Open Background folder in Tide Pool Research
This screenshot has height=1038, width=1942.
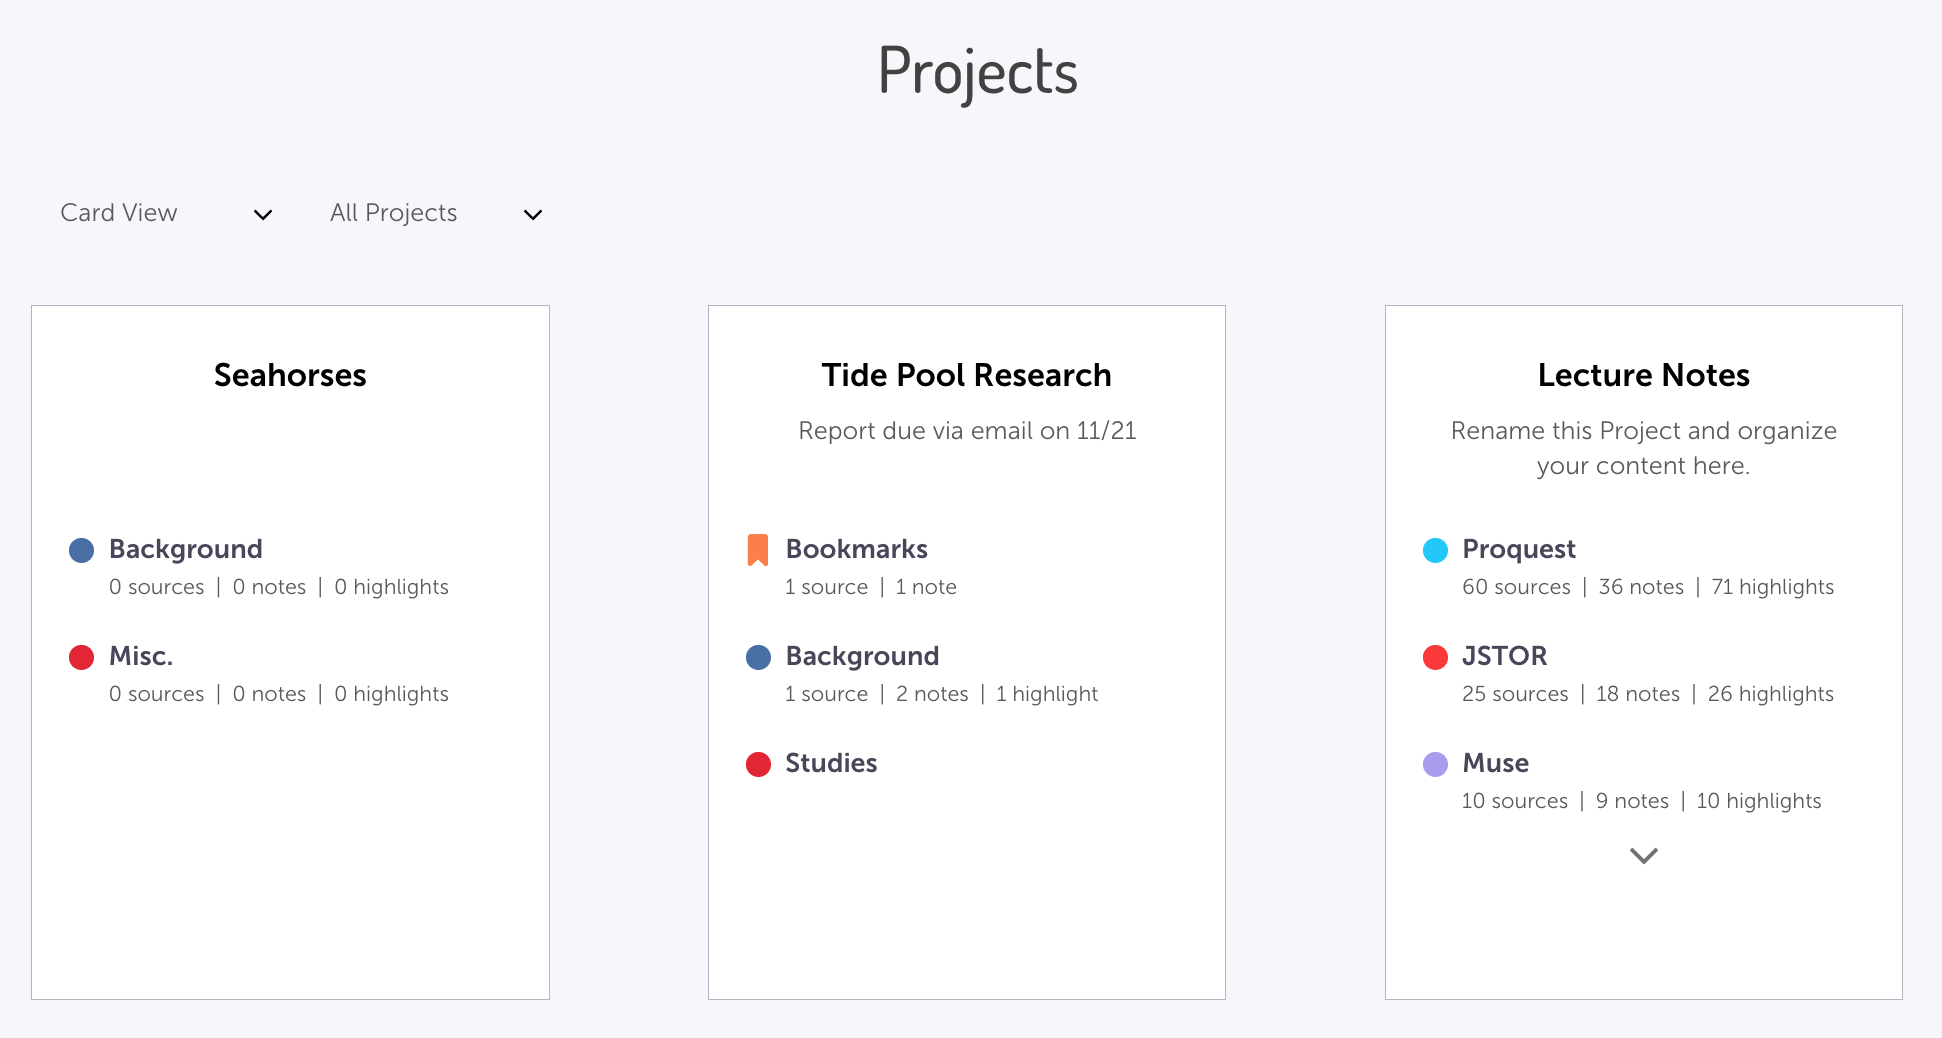pos(862,656)
